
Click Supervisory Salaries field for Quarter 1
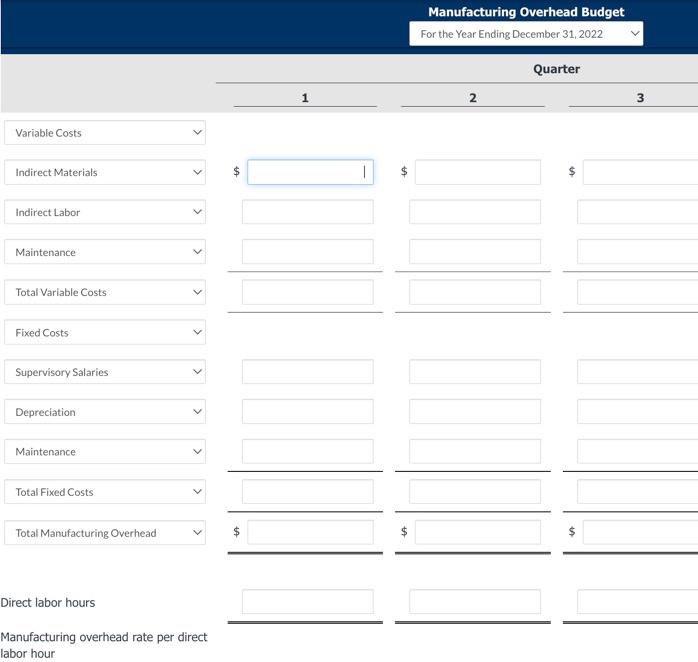point(308,372)
